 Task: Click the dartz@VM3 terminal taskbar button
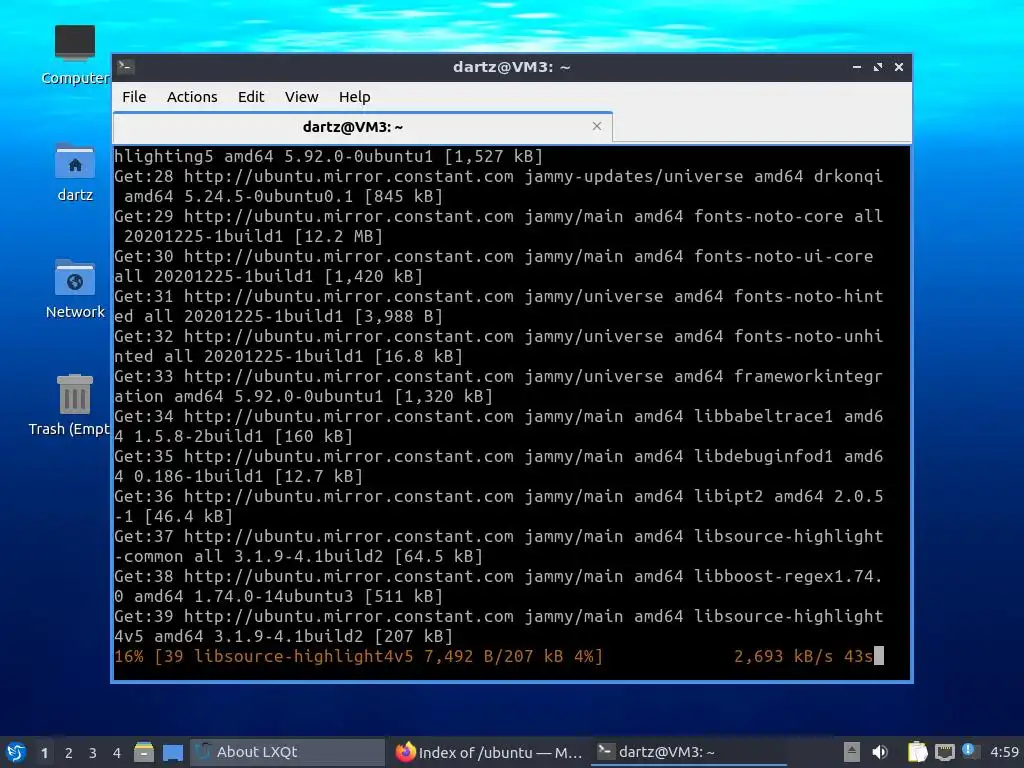point(689,752)
